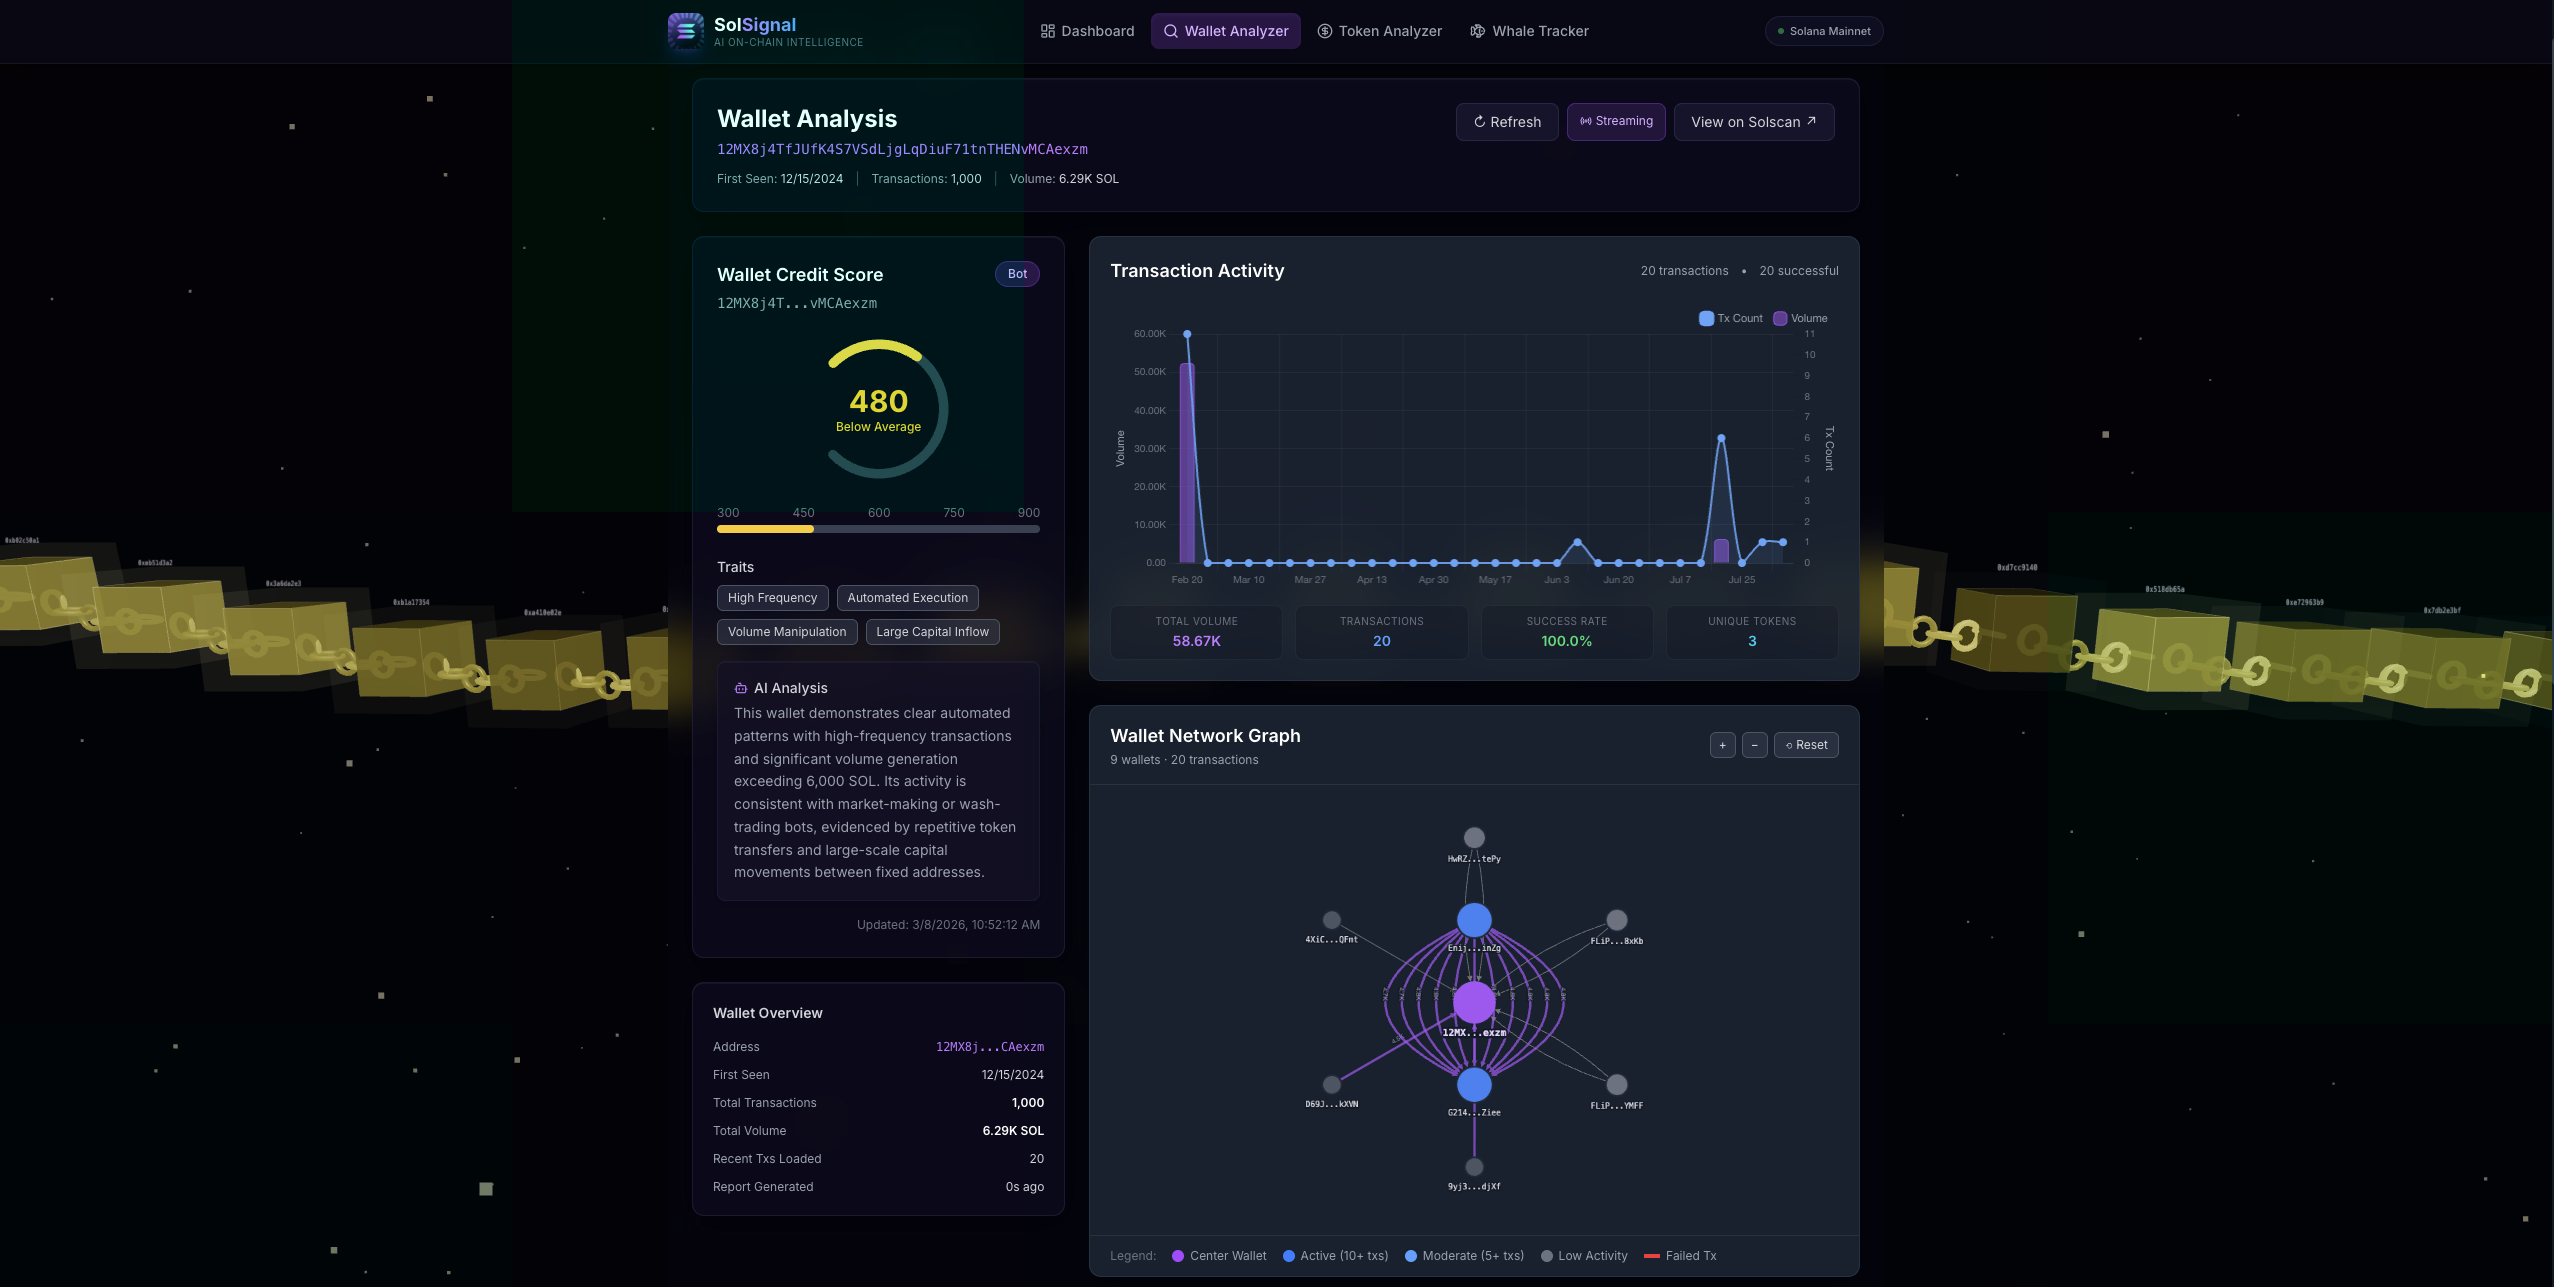Open View on Solscan link
The height and width of the screenshot is (1287, 2554).
(x=1753, y=122)
